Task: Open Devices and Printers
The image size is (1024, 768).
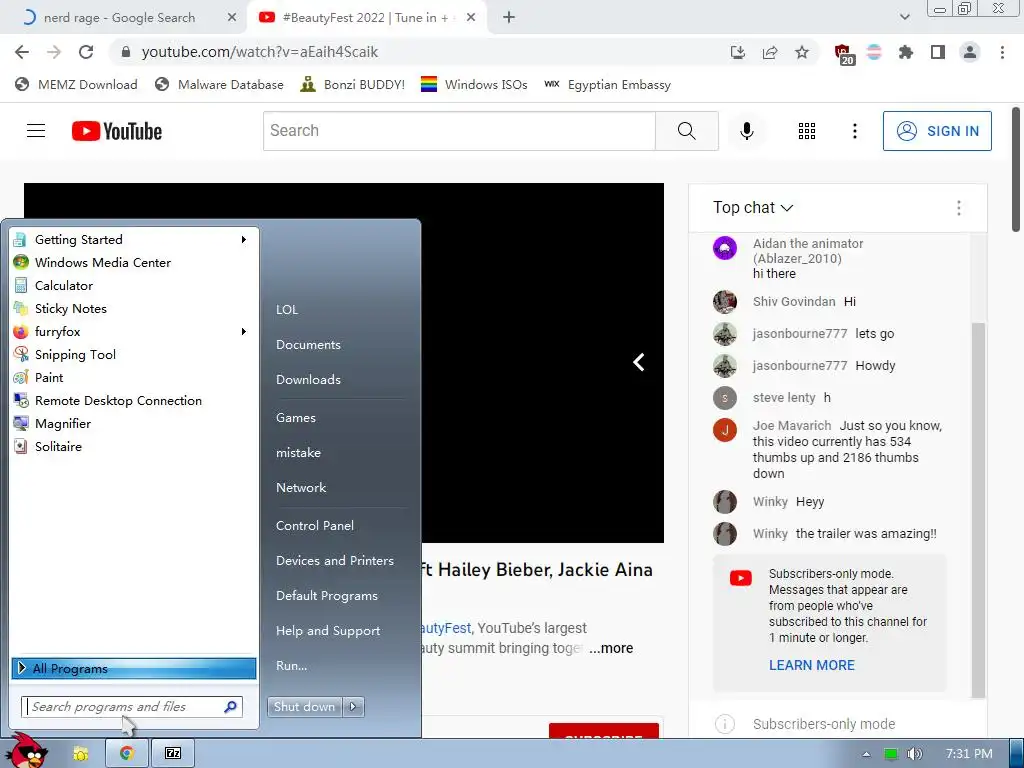Action: (x=335, y=561)
